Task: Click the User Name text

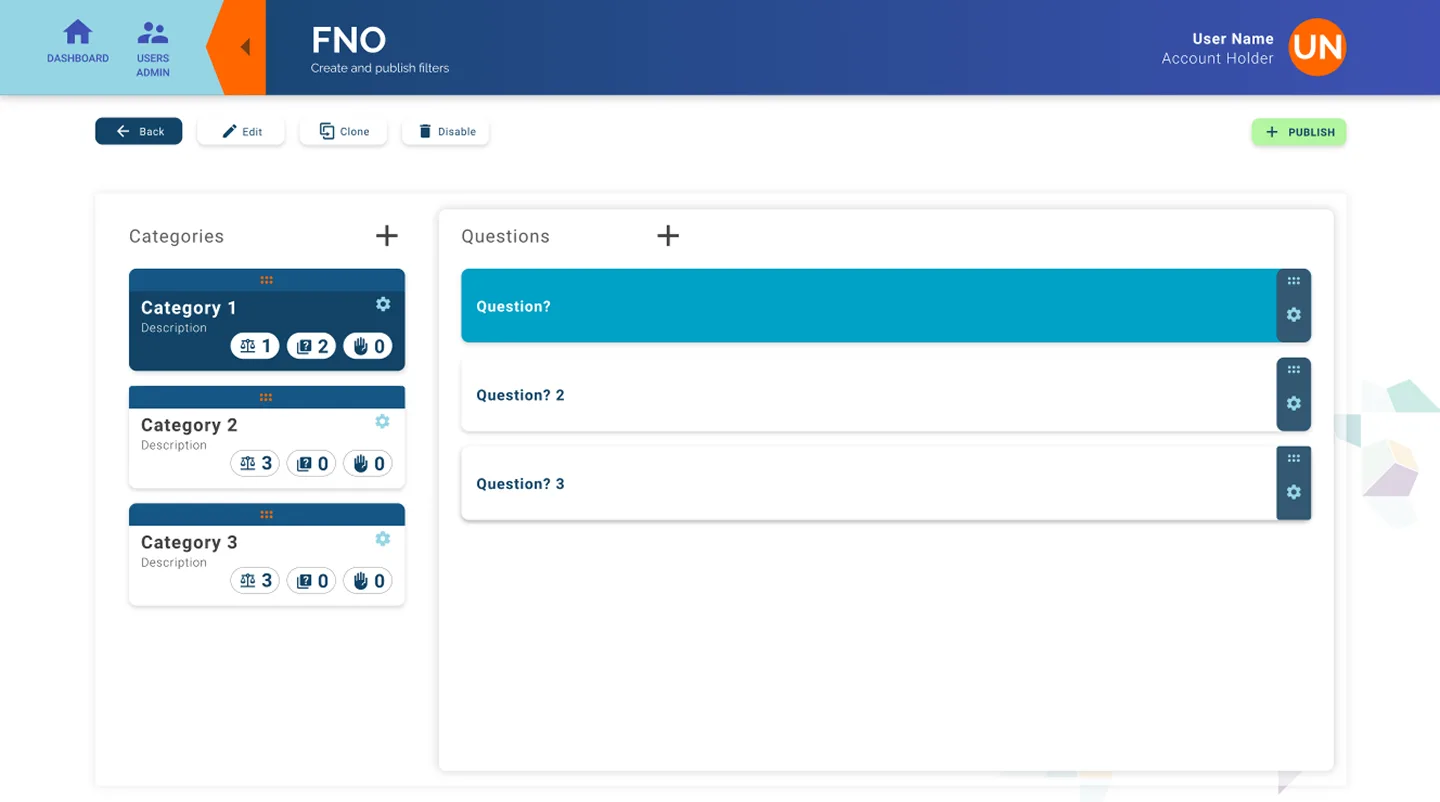Action: 1233,39
